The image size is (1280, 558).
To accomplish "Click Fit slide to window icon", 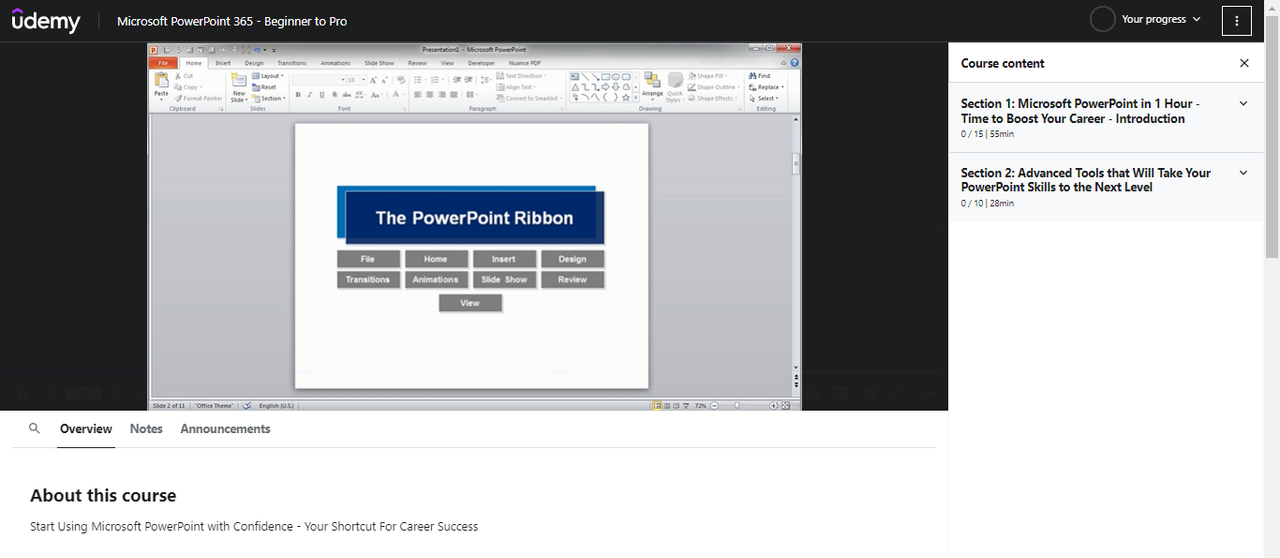I will [786, 406].
